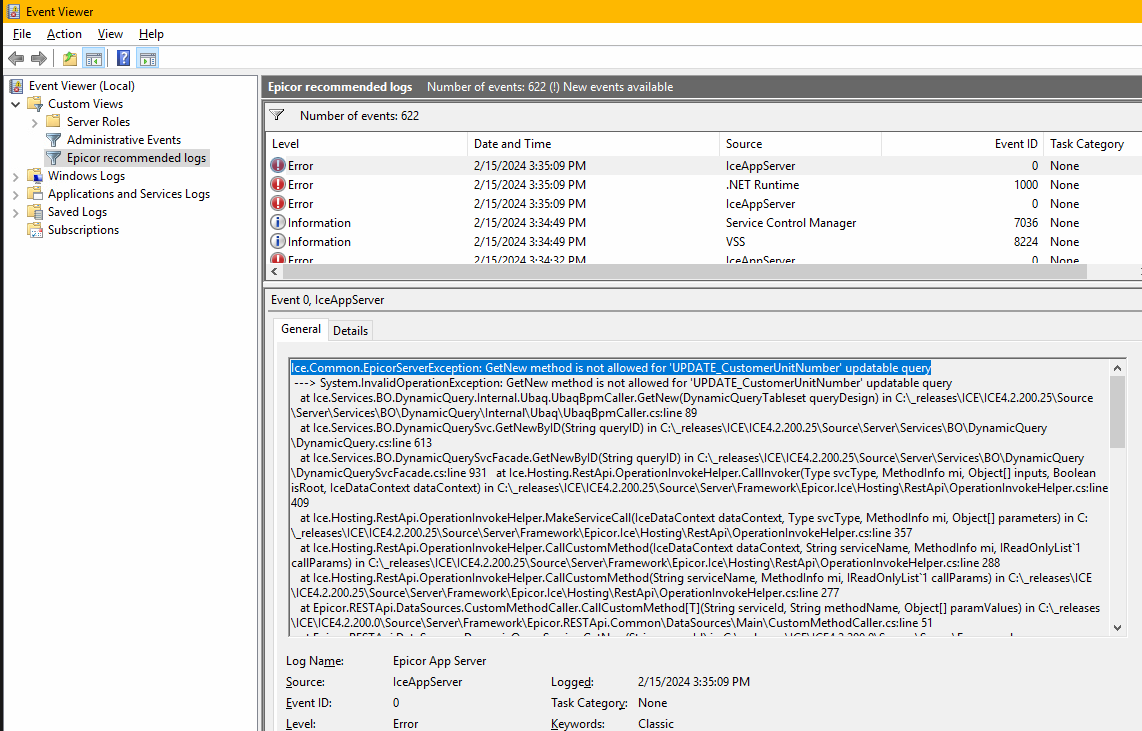
Task: Sort by the Task Category column header
Action: pyautogui.click(x=1092, y=144)
